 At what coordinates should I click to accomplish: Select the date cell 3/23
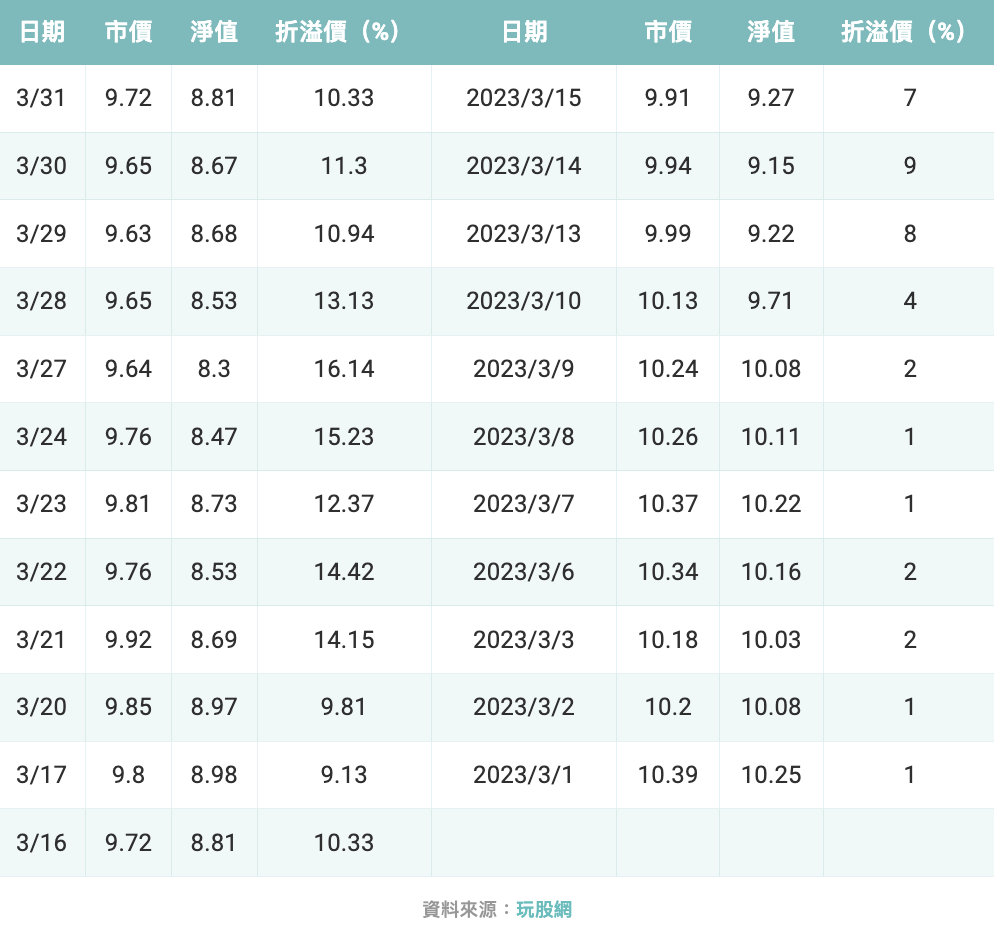coord(41,504)
